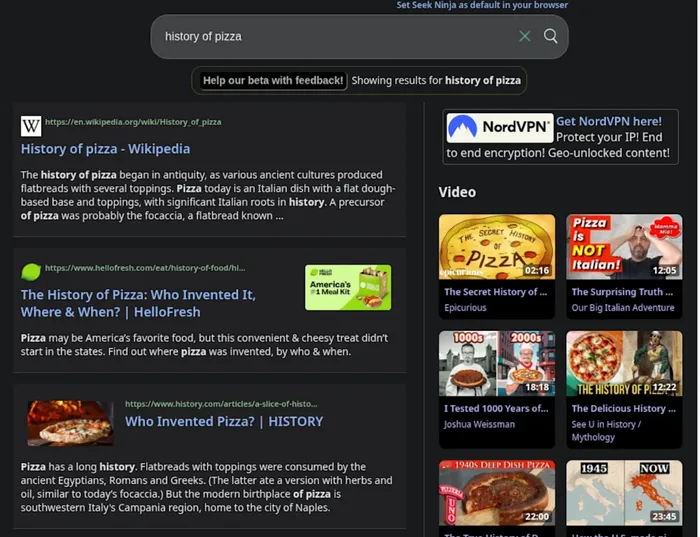Image resolution: width=700 pixels, height=537 pixels.
Task: Click Protect your IP! NordVPN ad text
Action: (558, 145)
